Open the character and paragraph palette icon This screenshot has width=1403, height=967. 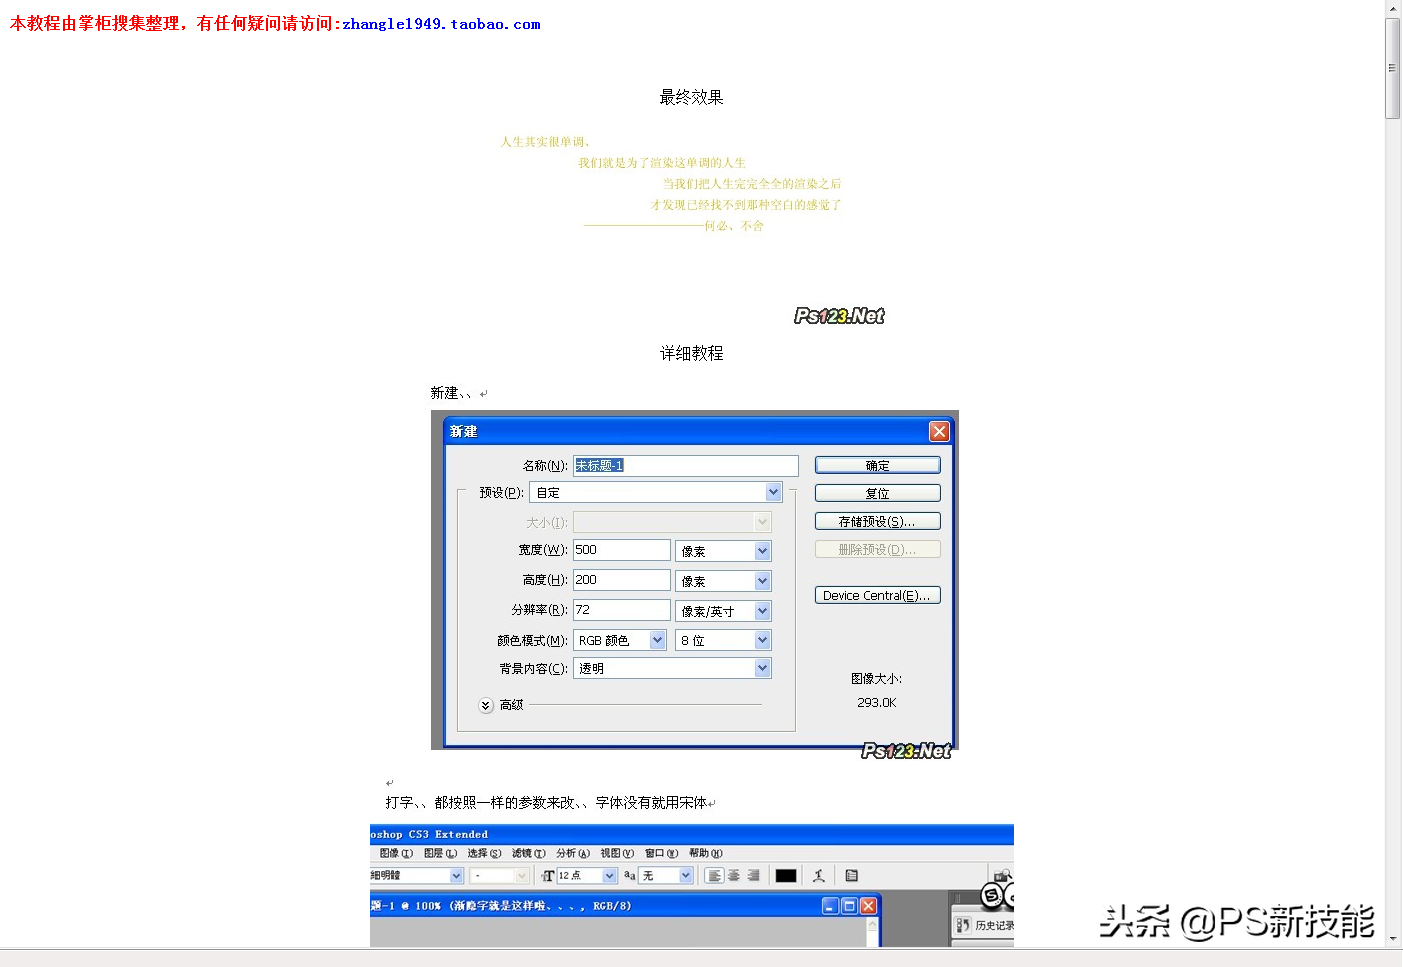[x=852, y=876]
